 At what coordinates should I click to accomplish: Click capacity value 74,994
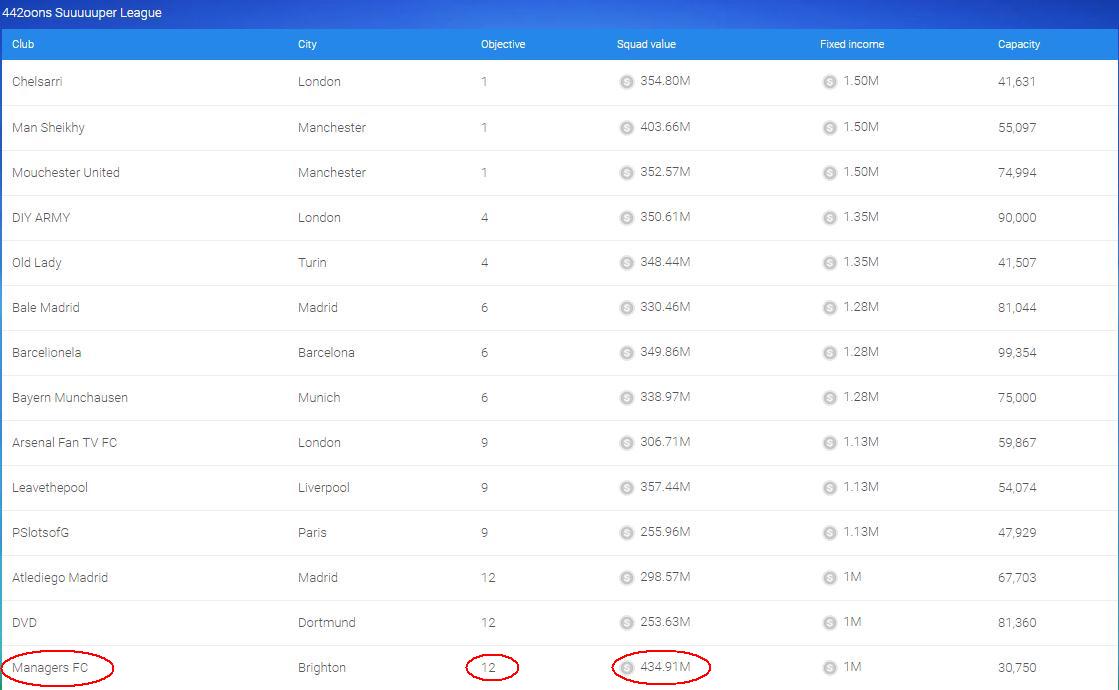[1017, 173]
